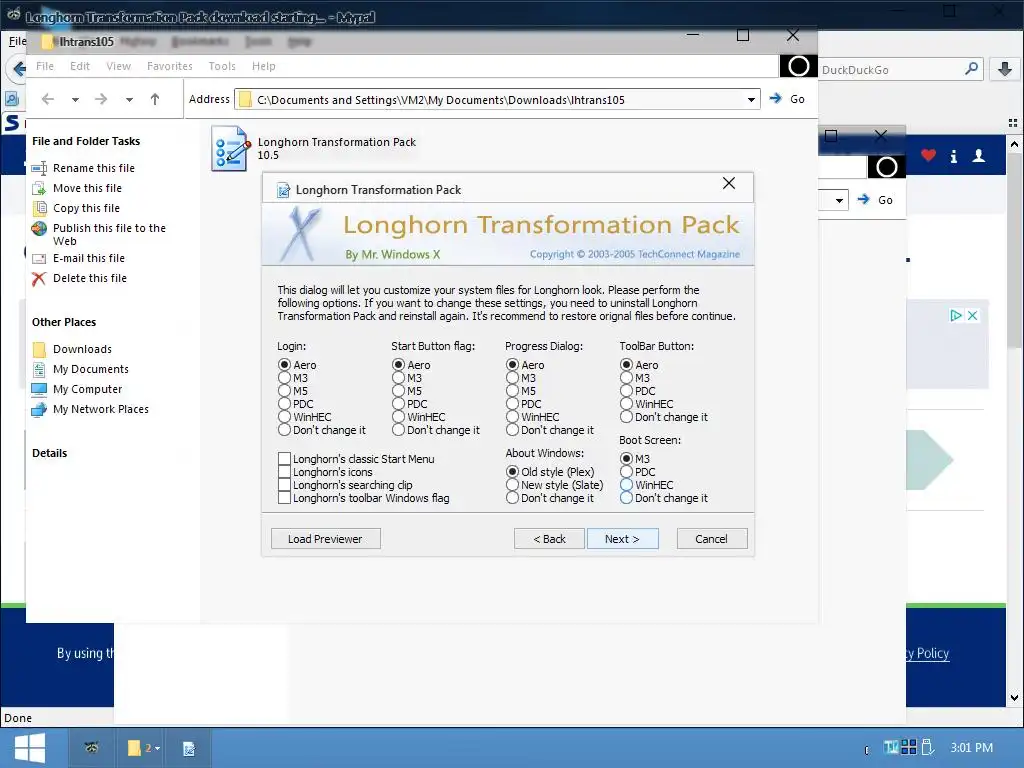Open the Help menu in Explorer

(x=264, y=66)
